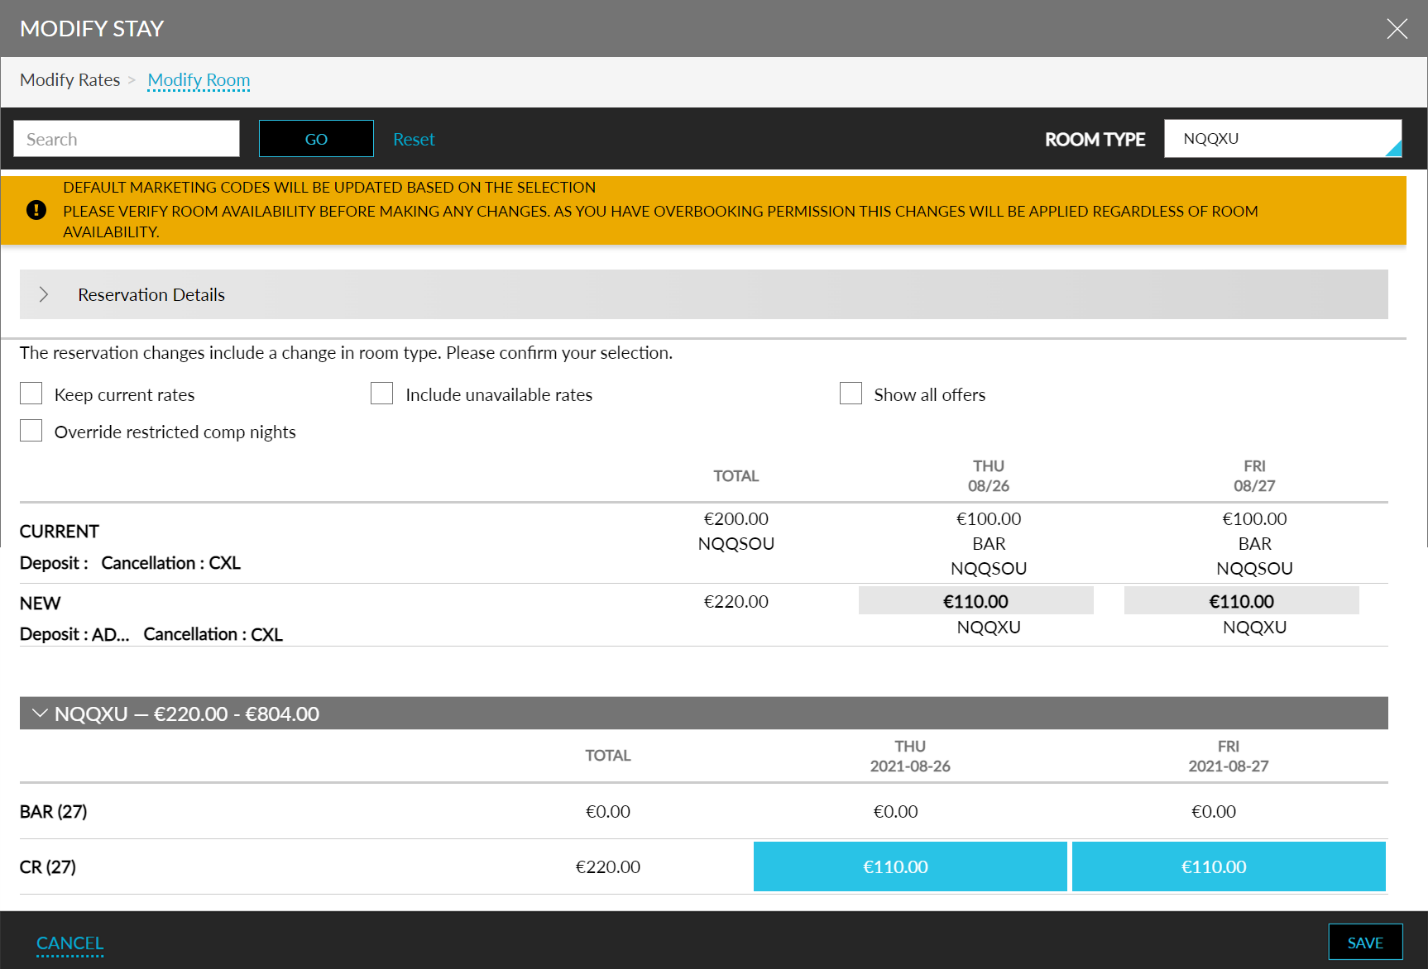Click FRI 2021-08-27 column header
The width and height of the screenshot is (1428, 969).
point(1229,756)
